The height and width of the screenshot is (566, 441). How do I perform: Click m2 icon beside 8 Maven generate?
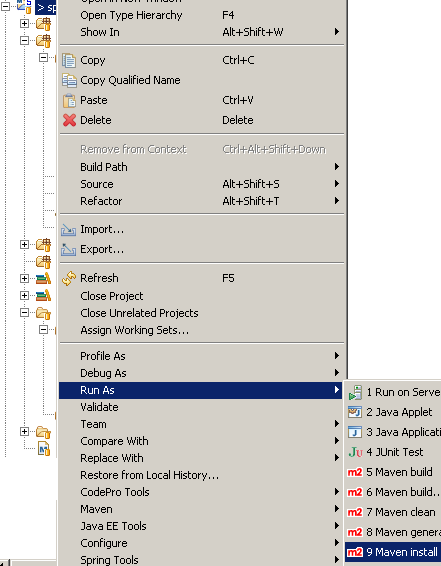355,532
